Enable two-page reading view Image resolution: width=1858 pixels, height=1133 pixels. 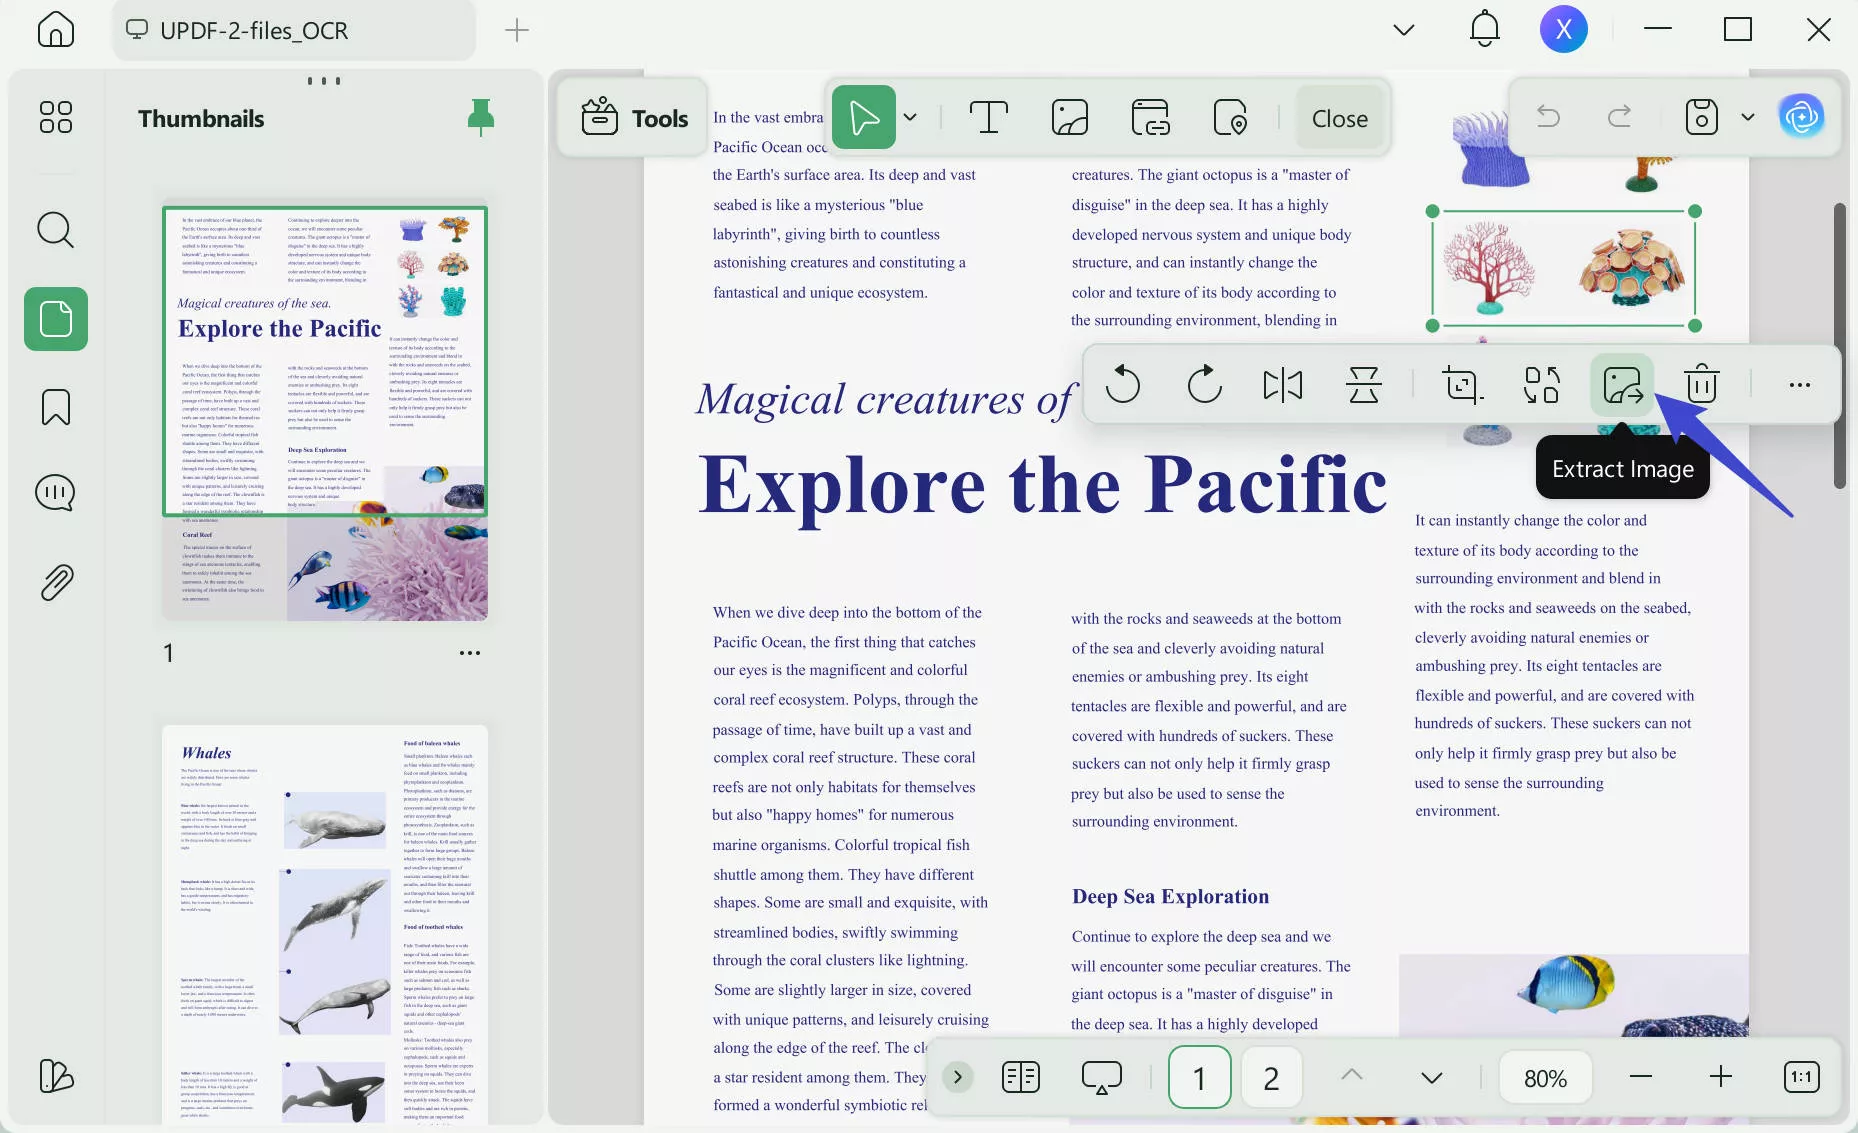1021,1077
